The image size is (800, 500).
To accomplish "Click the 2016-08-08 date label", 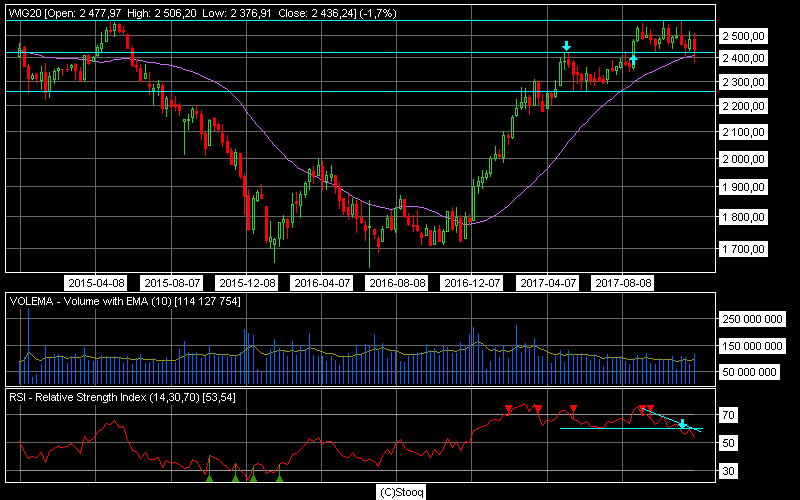I will click(397, 283).
